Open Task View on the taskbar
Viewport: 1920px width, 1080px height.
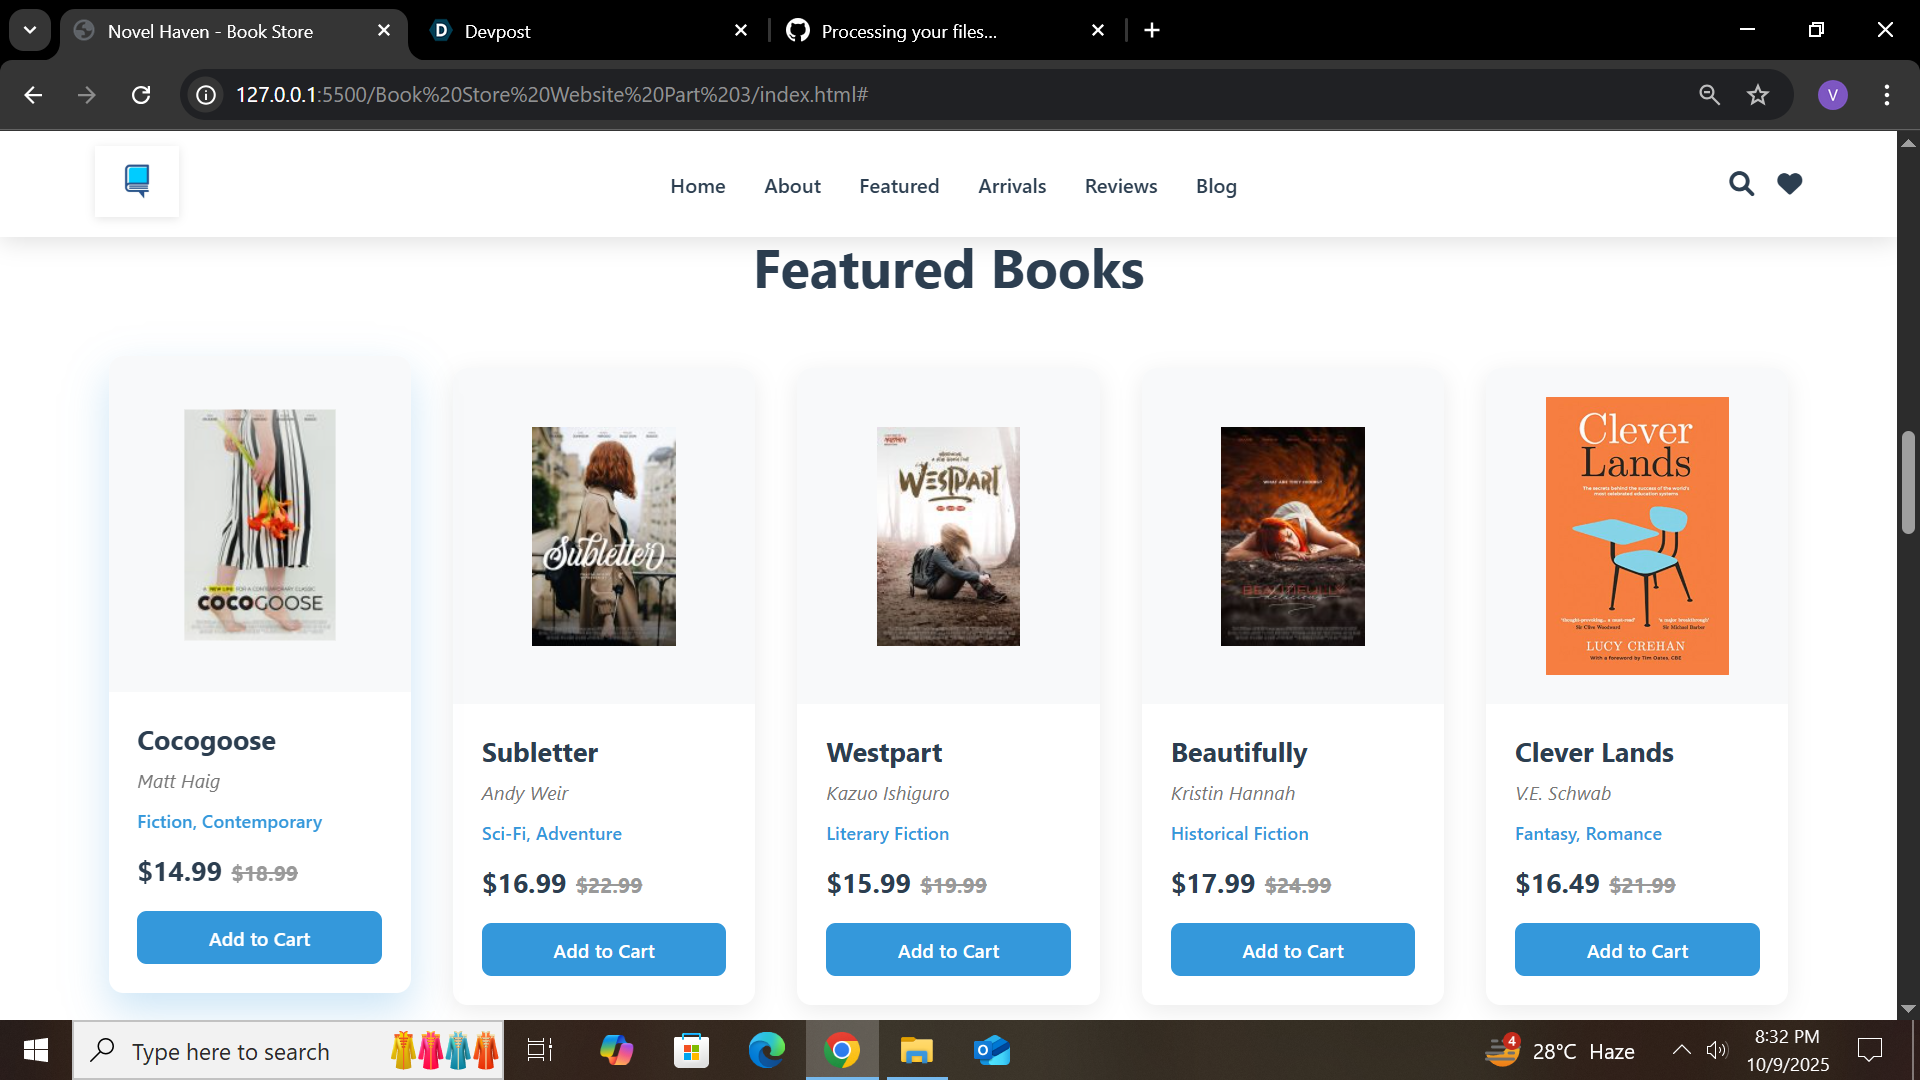(x=540, y=1050)
